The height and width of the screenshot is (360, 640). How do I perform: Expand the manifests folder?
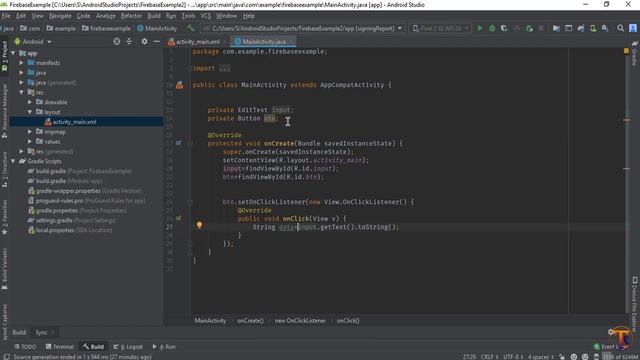[22, 63]
